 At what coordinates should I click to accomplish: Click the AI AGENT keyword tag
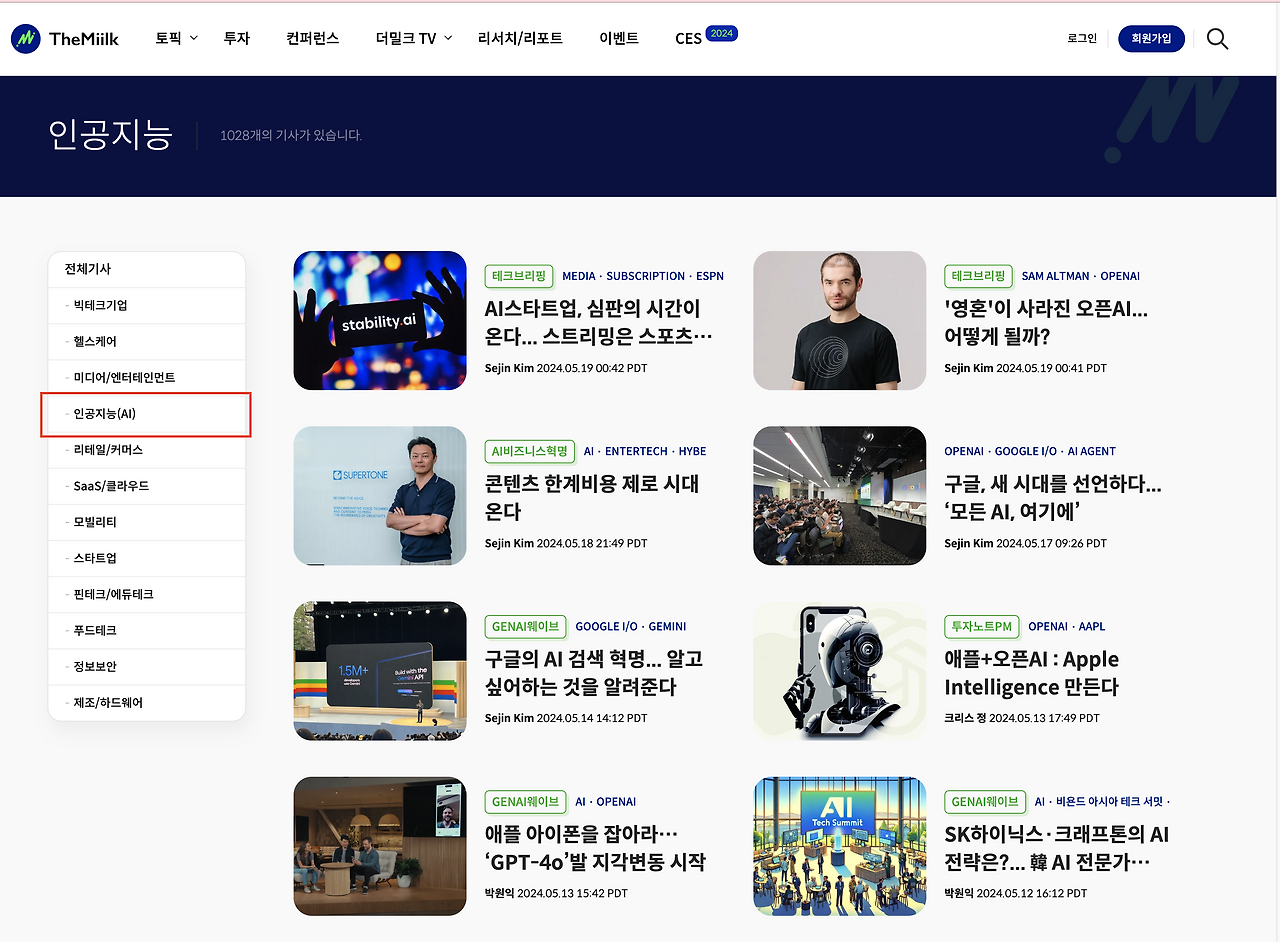coord(1091,451)
